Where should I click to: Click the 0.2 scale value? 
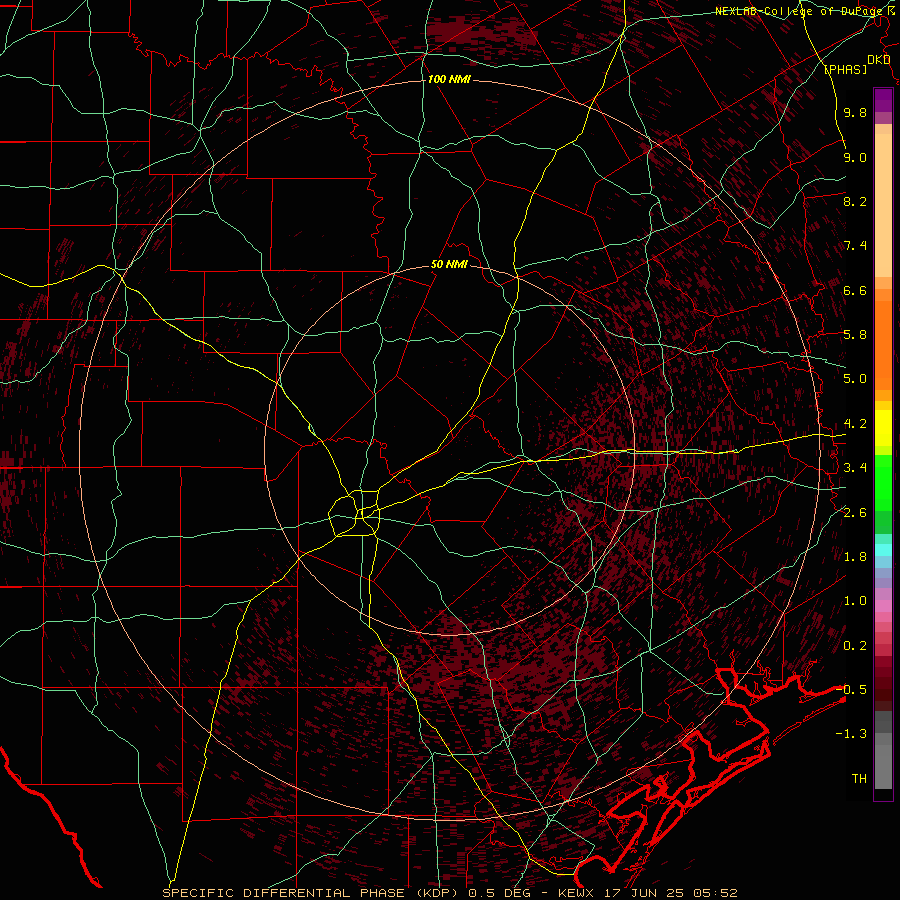[855, 646]
